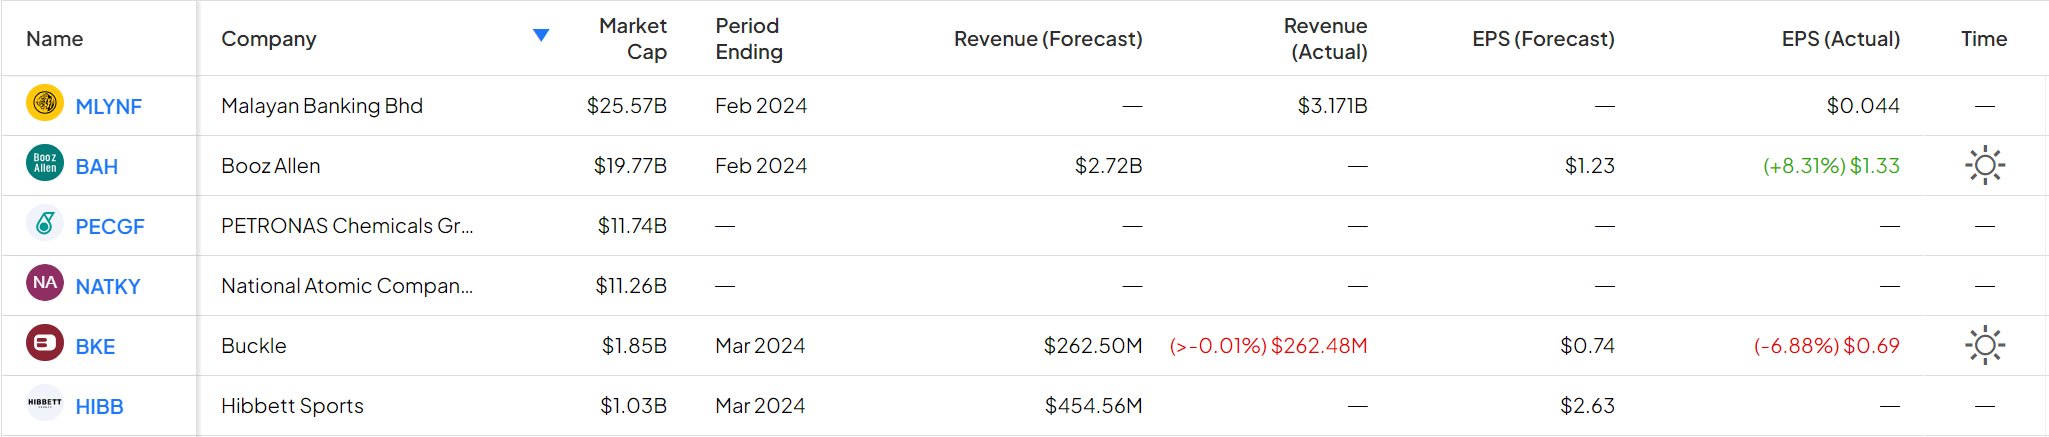Viewport: 2049px width, 437px height.
Task: Click the '(+8.31%) $1.33' EPS actual value
Action: point(1831,166)
